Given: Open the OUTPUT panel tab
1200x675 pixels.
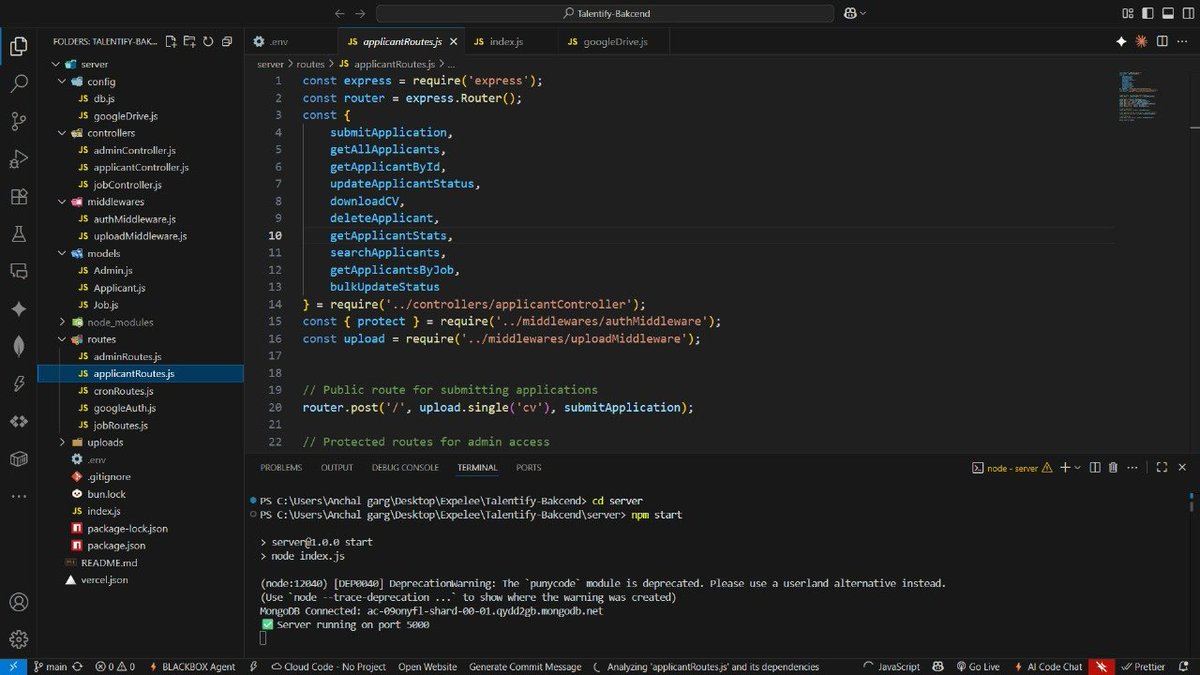Looking at the screenshot, I should (337, 468).
